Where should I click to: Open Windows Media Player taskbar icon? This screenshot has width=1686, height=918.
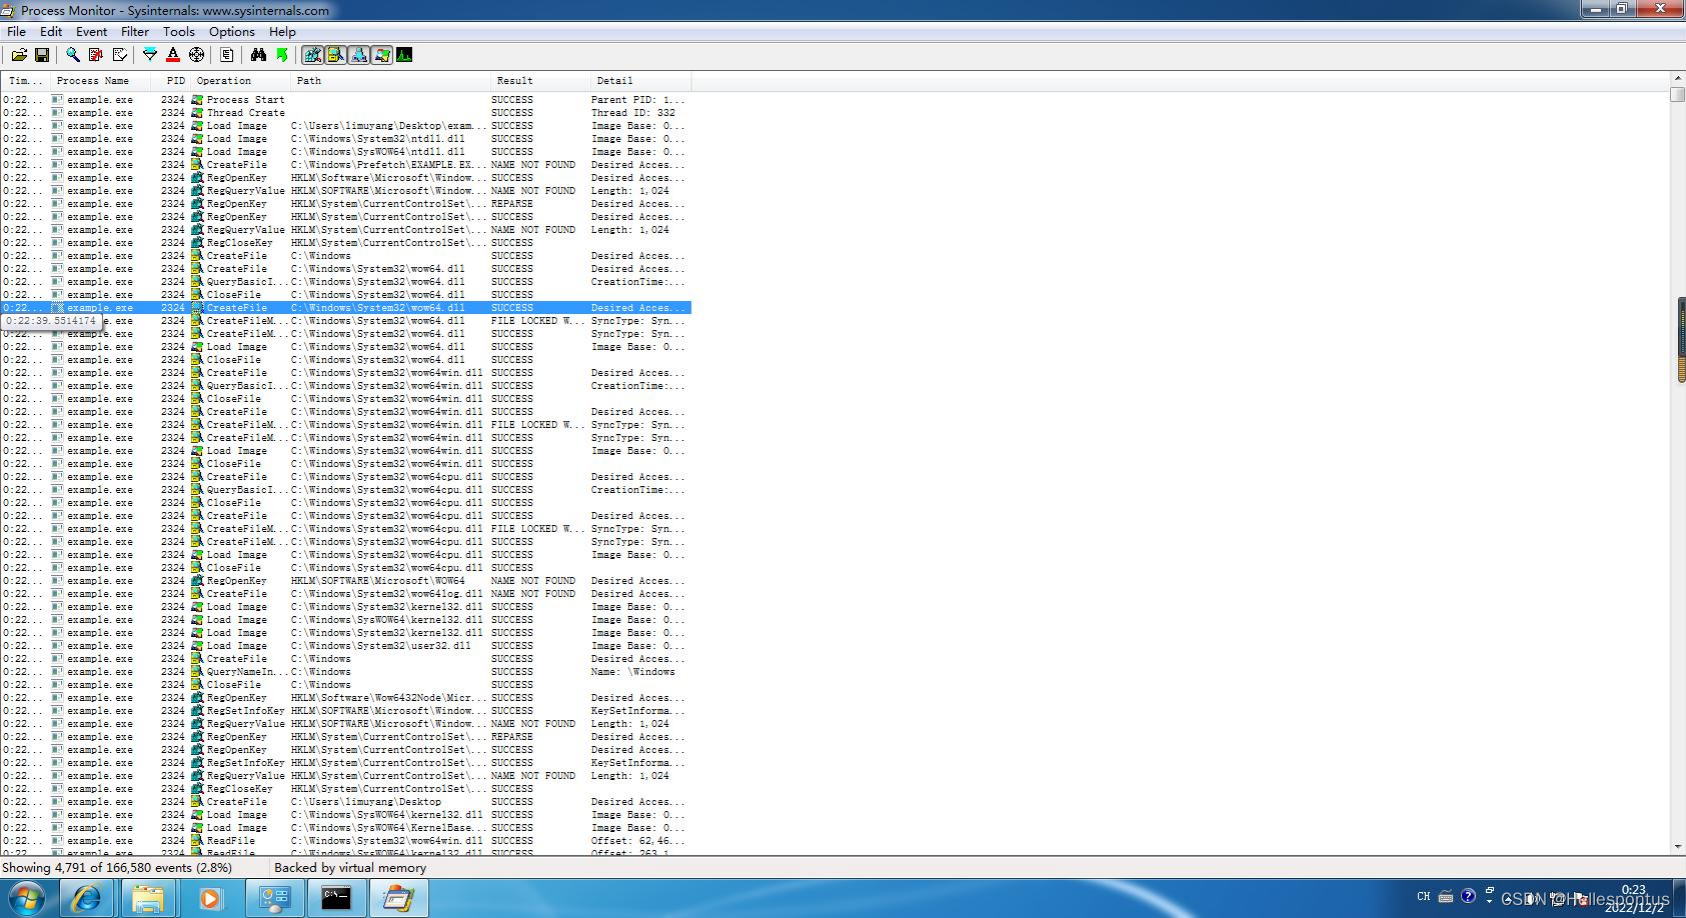click(210, 899)
